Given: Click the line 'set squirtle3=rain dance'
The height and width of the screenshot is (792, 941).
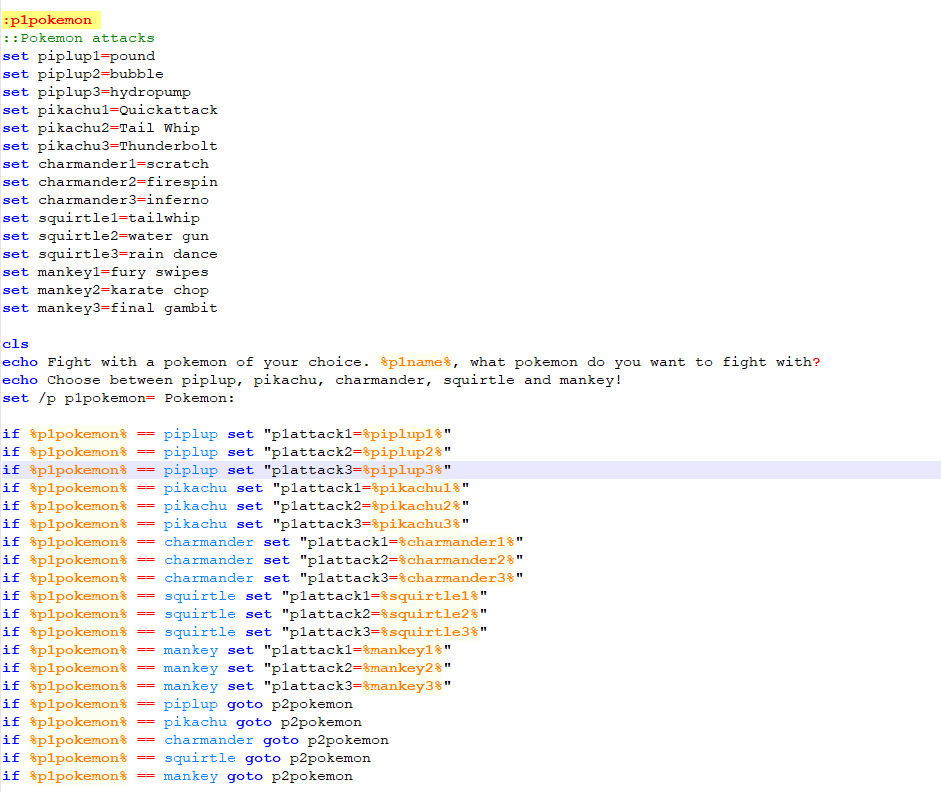Looking at the screenshot, I should [110, 254].
